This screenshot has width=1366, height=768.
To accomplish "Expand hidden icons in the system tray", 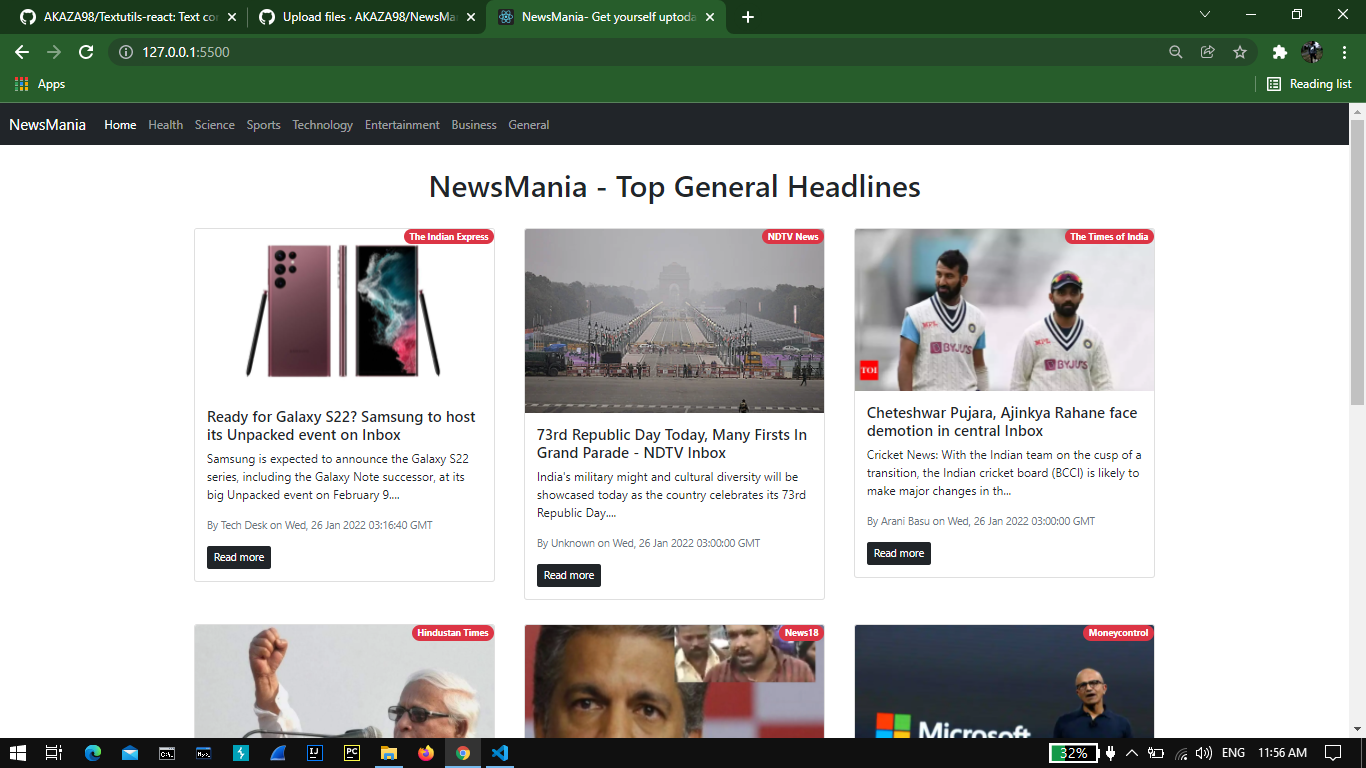I will point(1131,753).
